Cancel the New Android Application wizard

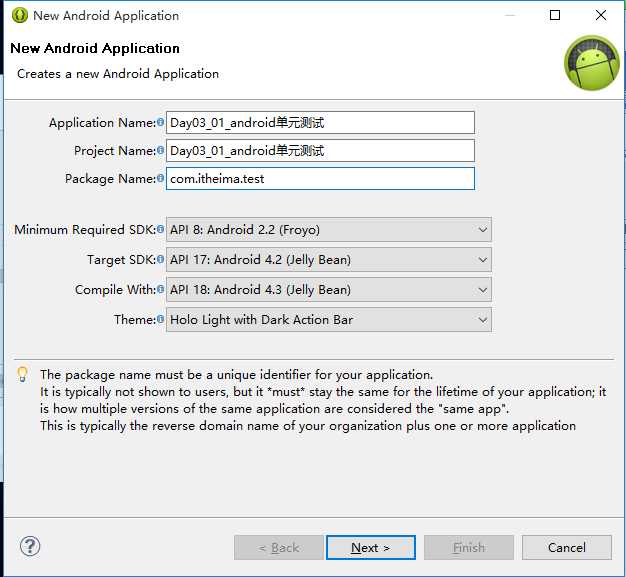(567, 547)
